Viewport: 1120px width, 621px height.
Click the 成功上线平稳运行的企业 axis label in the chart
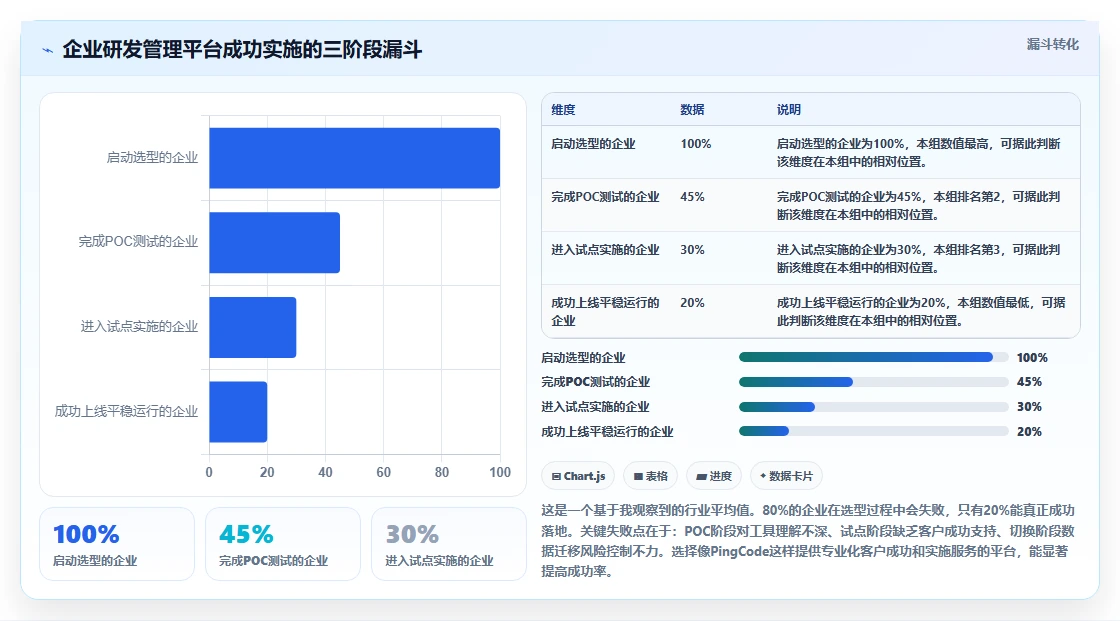pos(126,411)
